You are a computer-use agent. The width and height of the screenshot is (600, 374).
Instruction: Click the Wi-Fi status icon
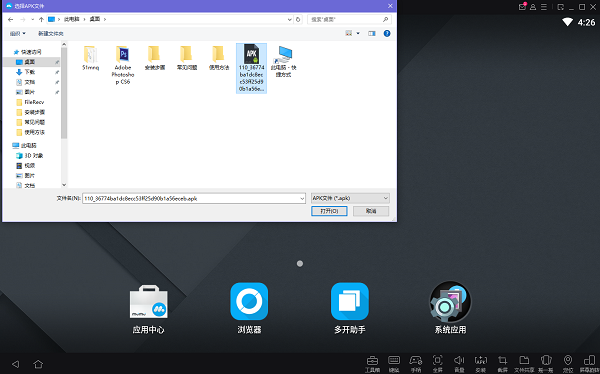point(567,22)
